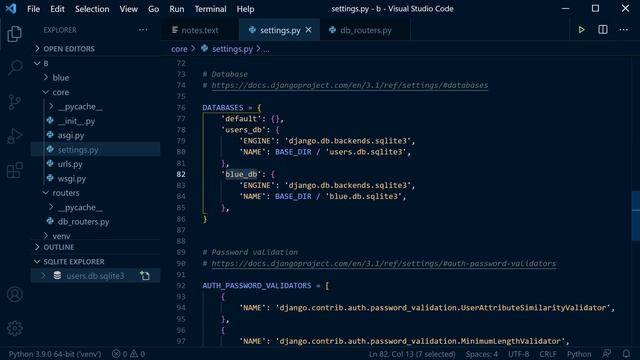Switch to the db_routers.py tab
640x360 pixels.
pyautogui.click(x=366, y=30)
